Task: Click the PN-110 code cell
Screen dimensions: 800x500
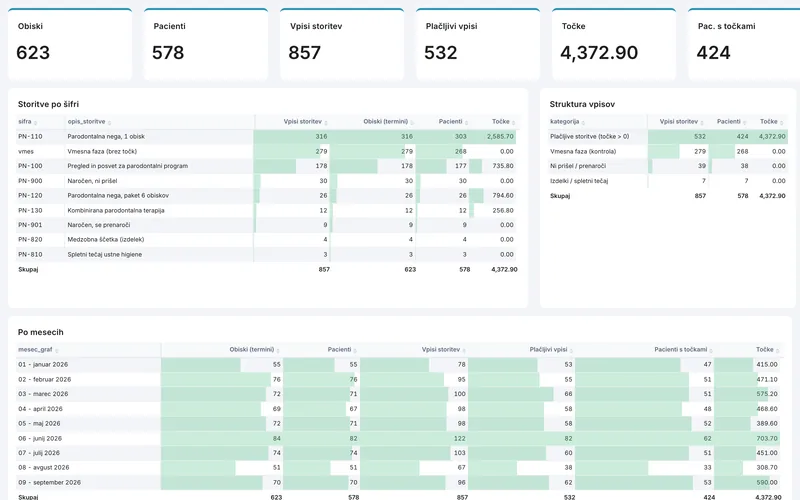Action: pos(30,137)
